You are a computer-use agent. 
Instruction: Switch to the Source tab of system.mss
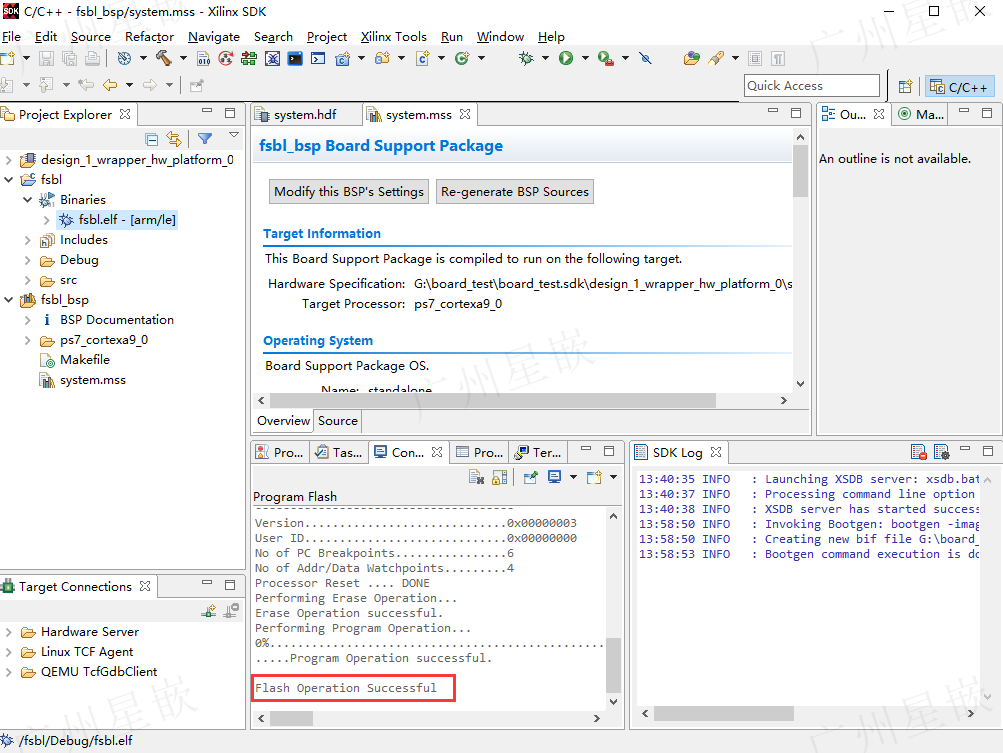[x=338, y=421]
